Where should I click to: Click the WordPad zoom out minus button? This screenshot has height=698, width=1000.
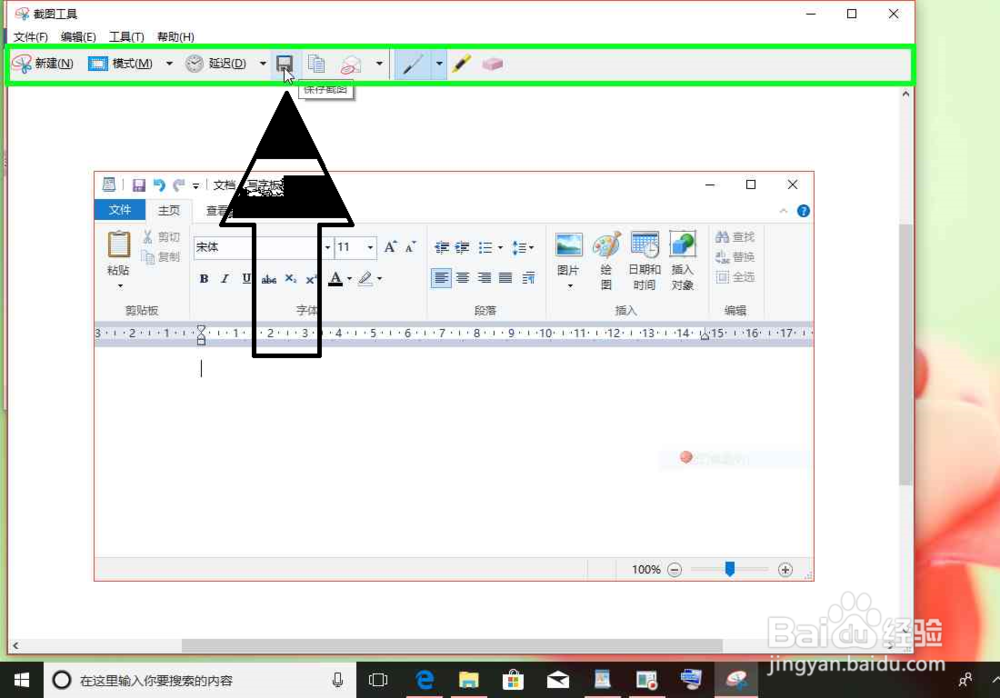click(674, 569)
